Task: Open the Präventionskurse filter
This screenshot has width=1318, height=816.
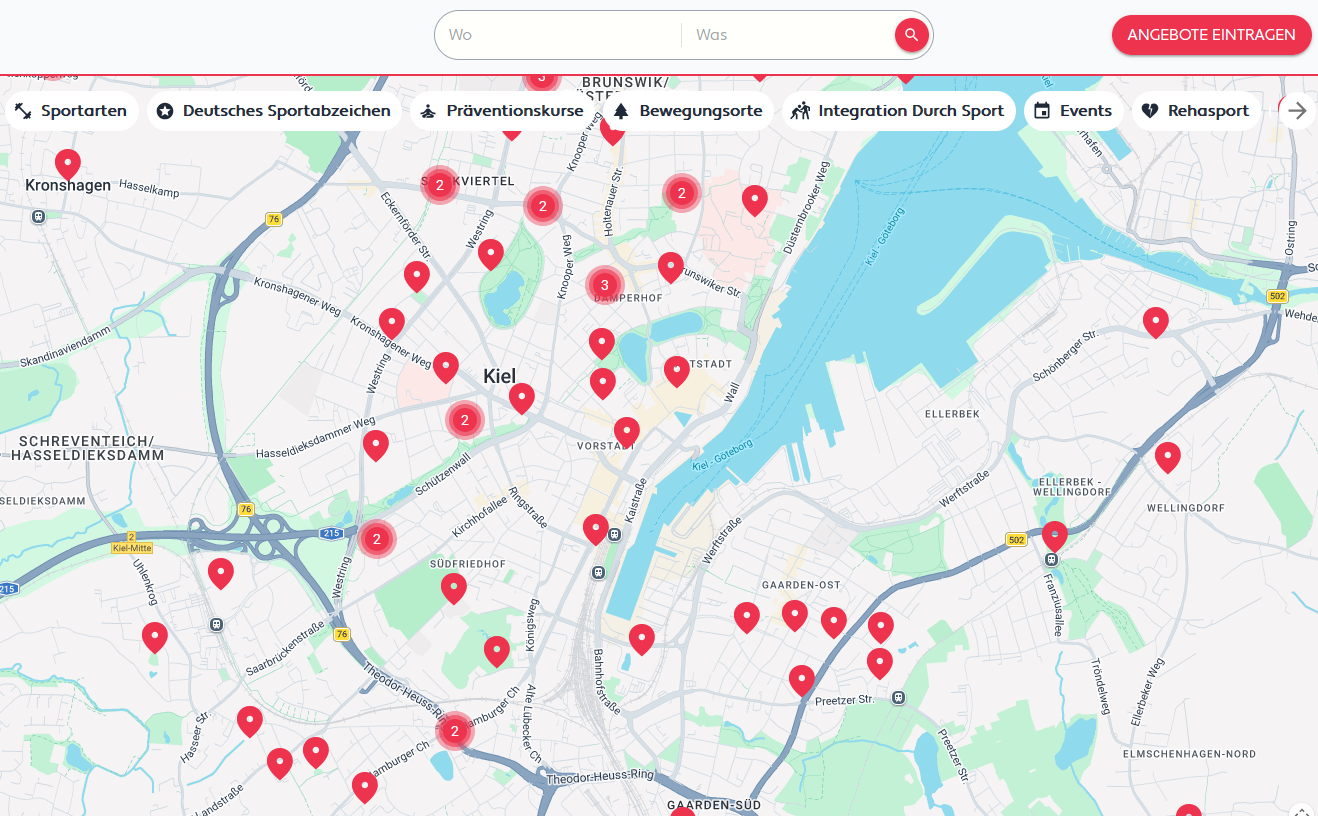Action: [502, 111]
